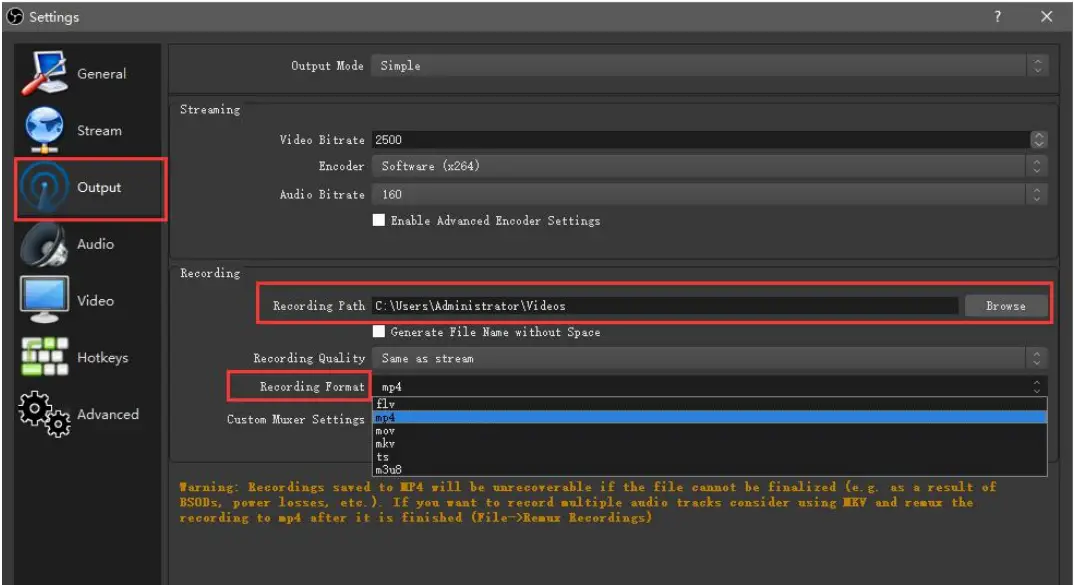The height and width of the screenshot is (585, 1075).
Task: Switch to the Audio tab label
Action: (95, 244)
